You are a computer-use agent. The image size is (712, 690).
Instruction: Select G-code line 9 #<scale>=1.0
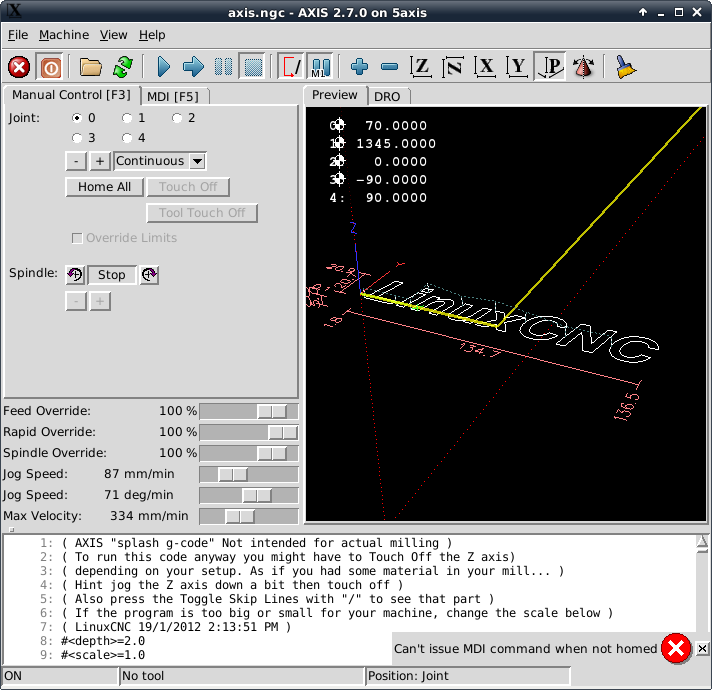[x=103, y=655]
